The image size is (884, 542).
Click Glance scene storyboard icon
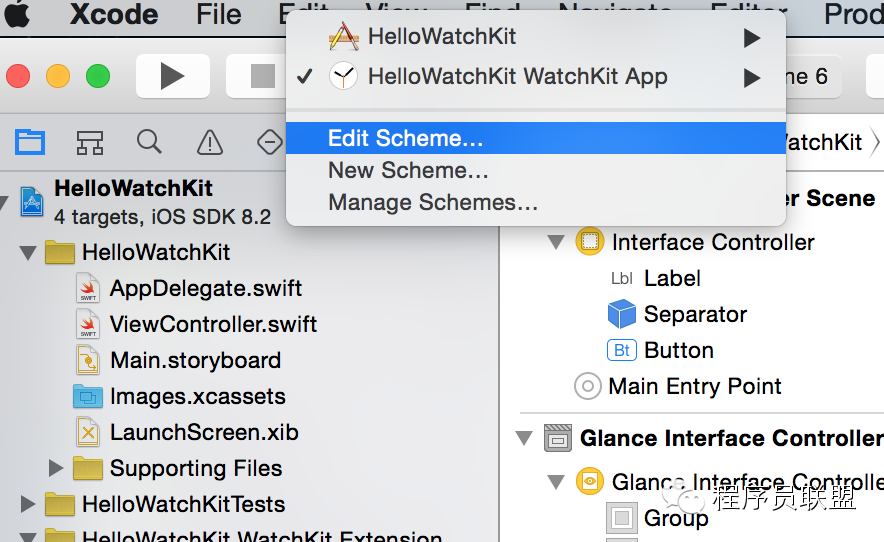558,438
